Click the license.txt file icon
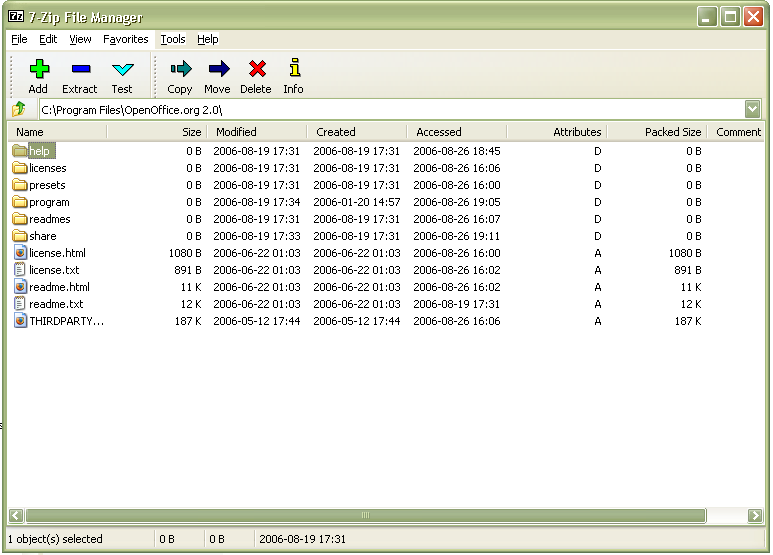 pyautogui.click(x=20, y=270)
